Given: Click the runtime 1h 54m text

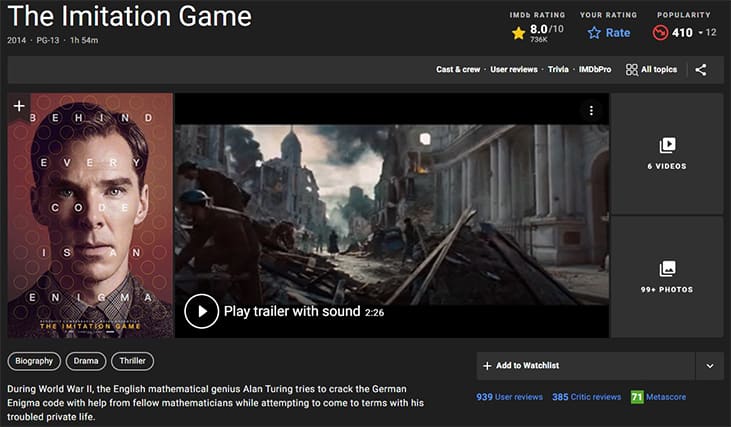Looking at the screenshot, I should pyautogui.click(x=84, y=41).
